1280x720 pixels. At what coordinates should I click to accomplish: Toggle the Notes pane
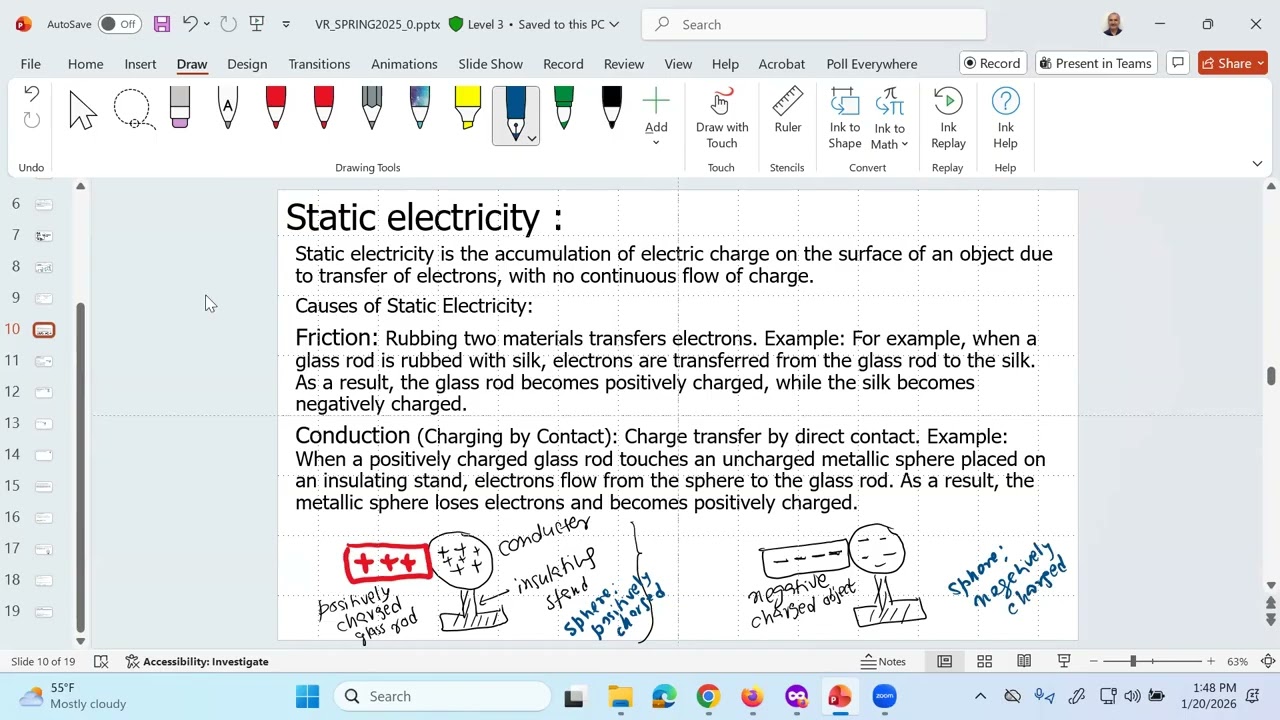point(883,661)
